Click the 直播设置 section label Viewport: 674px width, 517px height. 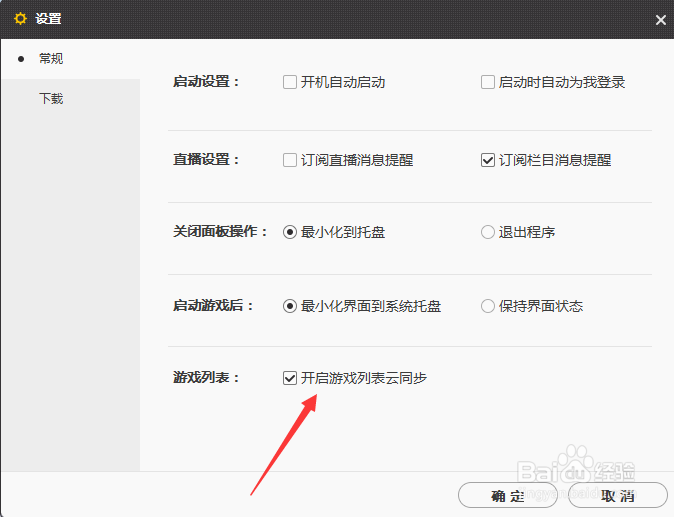click(x=206, y=159)
